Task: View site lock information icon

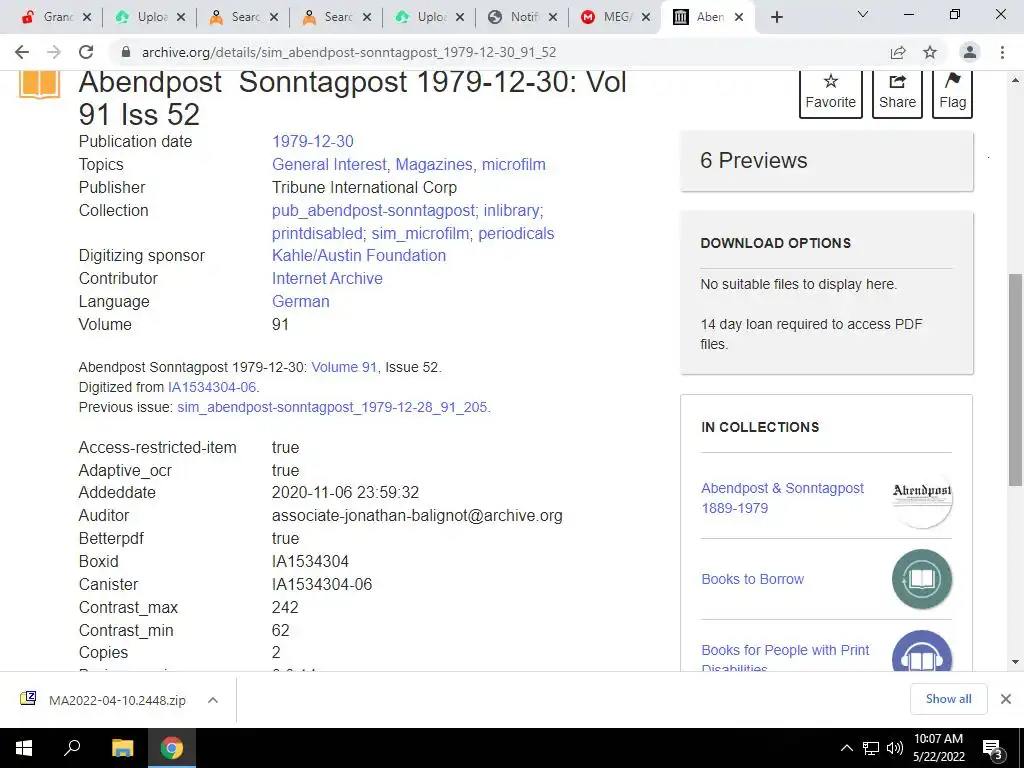Action: pyautogui.click(x=126, y=52)
